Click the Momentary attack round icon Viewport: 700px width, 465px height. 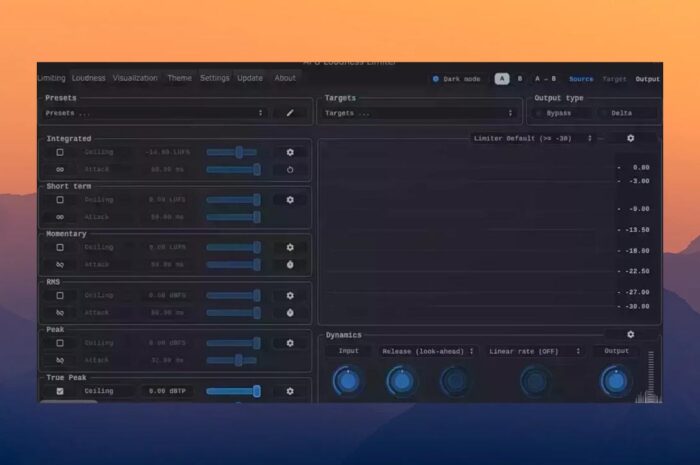[x=290, y=265]
